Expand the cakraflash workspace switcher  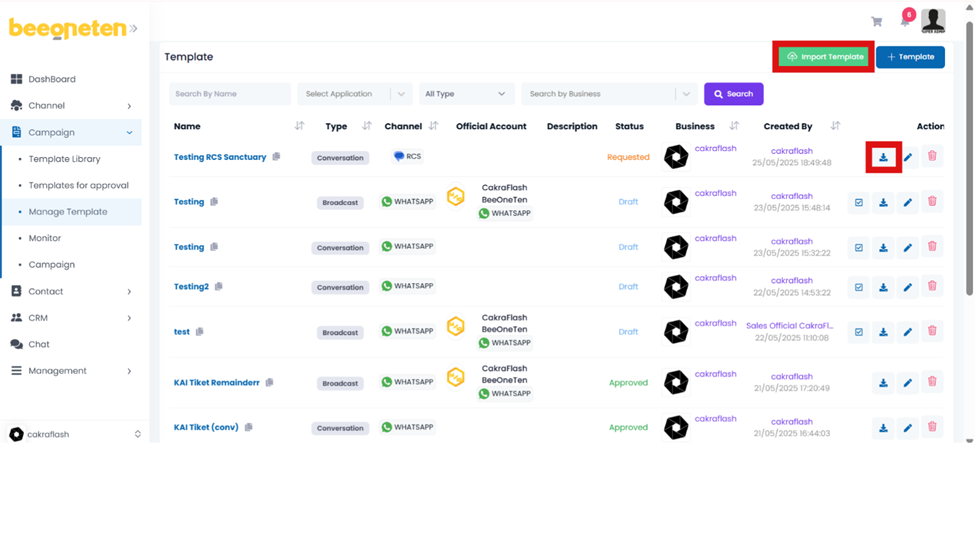(137, 434)
